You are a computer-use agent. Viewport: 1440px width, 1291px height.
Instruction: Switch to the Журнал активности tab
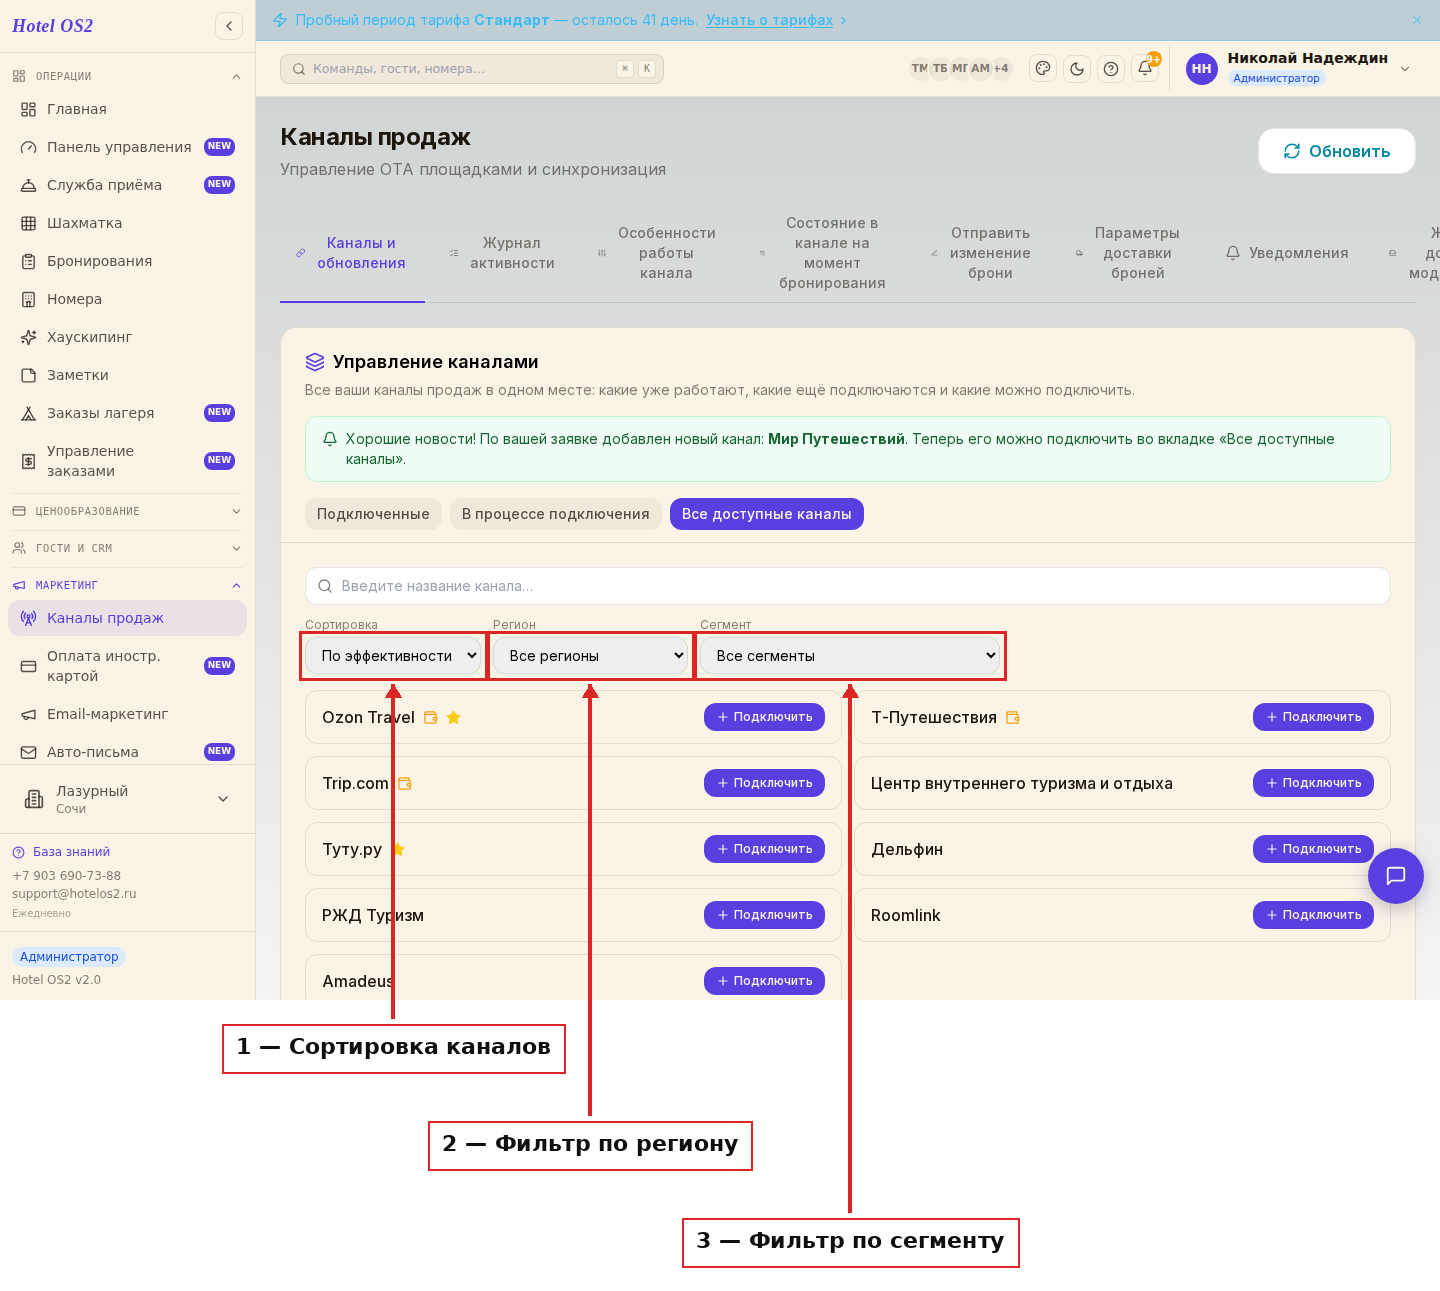[503, 253]
